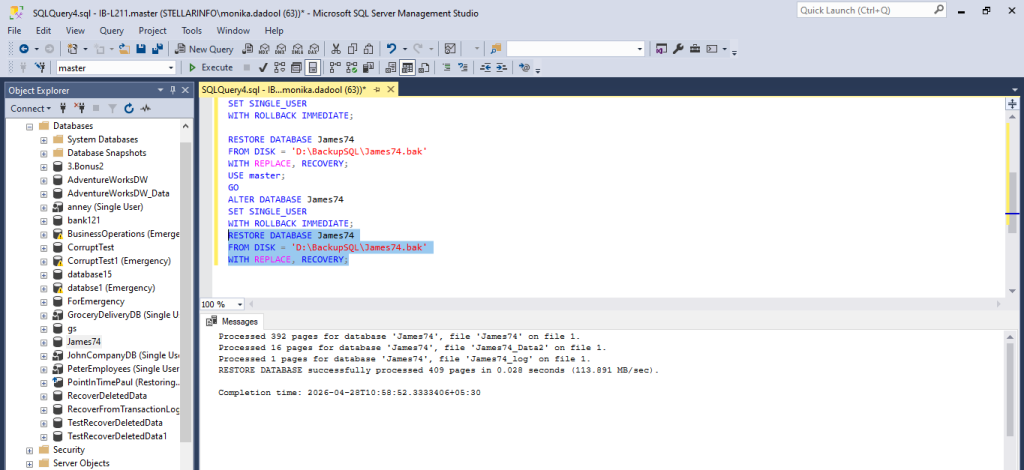Viewport: 1024px width, 470px height.
Task: Click the Properties wrench icon
Action: coord(678,49)
